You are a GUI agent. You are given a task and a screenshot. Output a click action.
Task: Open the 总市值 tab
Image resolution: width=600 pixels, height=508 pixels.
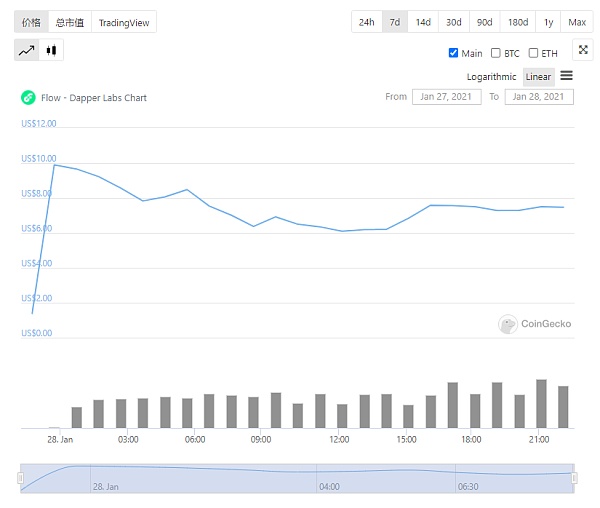pyautogui.click(x=70, y=22)
